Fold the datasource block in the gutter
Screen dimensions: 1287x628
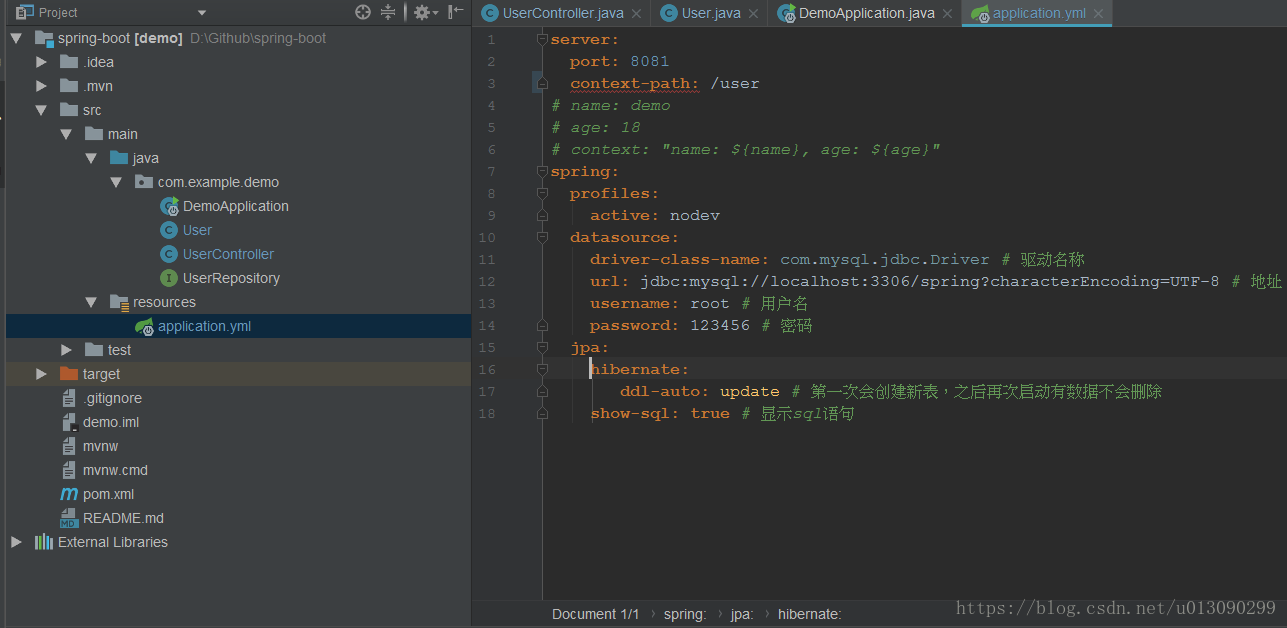pyautogui.click(x=542, y=237)
